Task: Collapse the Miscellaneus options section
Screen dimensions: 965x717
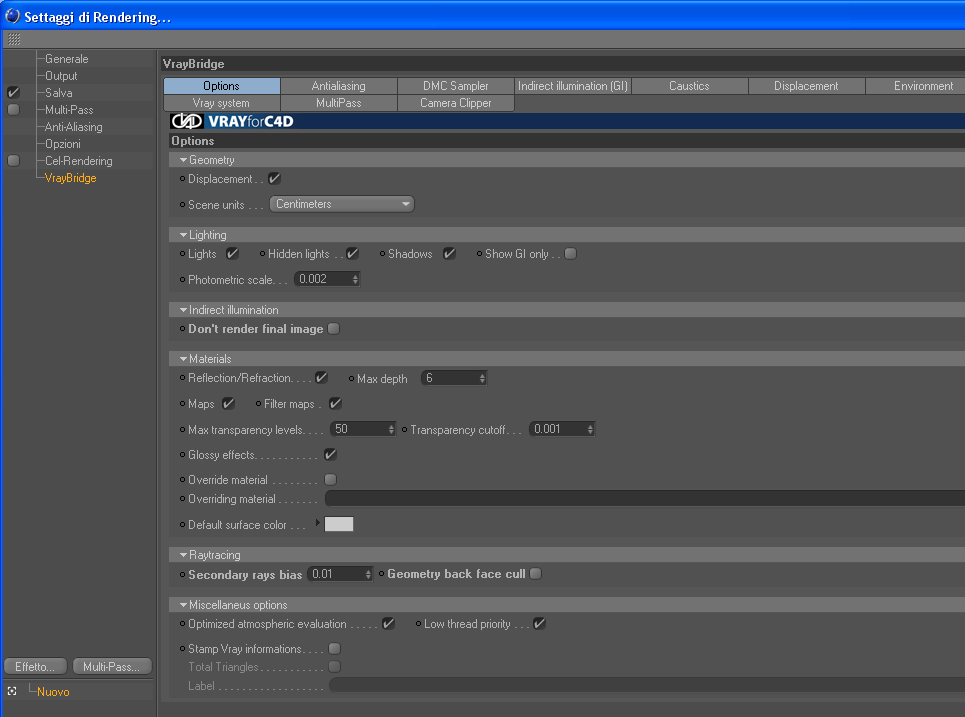Action: click(183, 605)
